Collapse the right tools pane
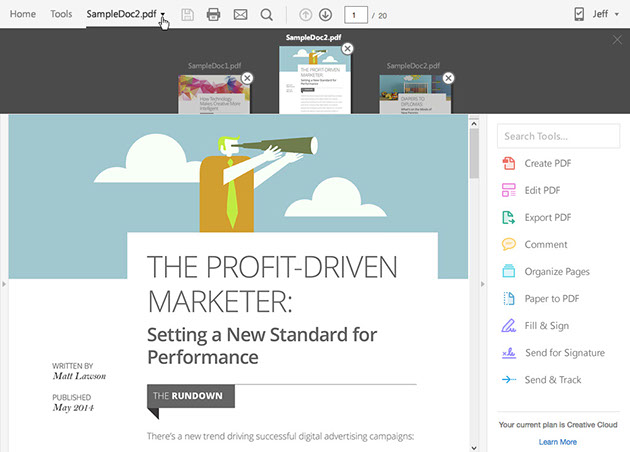 pyautogui.click(x=483, y=285)
